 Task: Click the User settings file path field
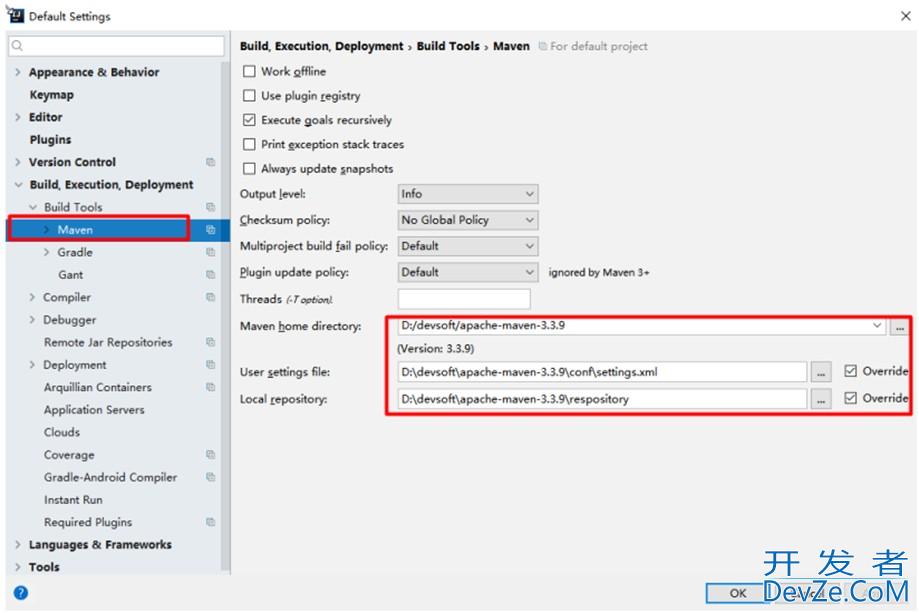tap(603, 372)
